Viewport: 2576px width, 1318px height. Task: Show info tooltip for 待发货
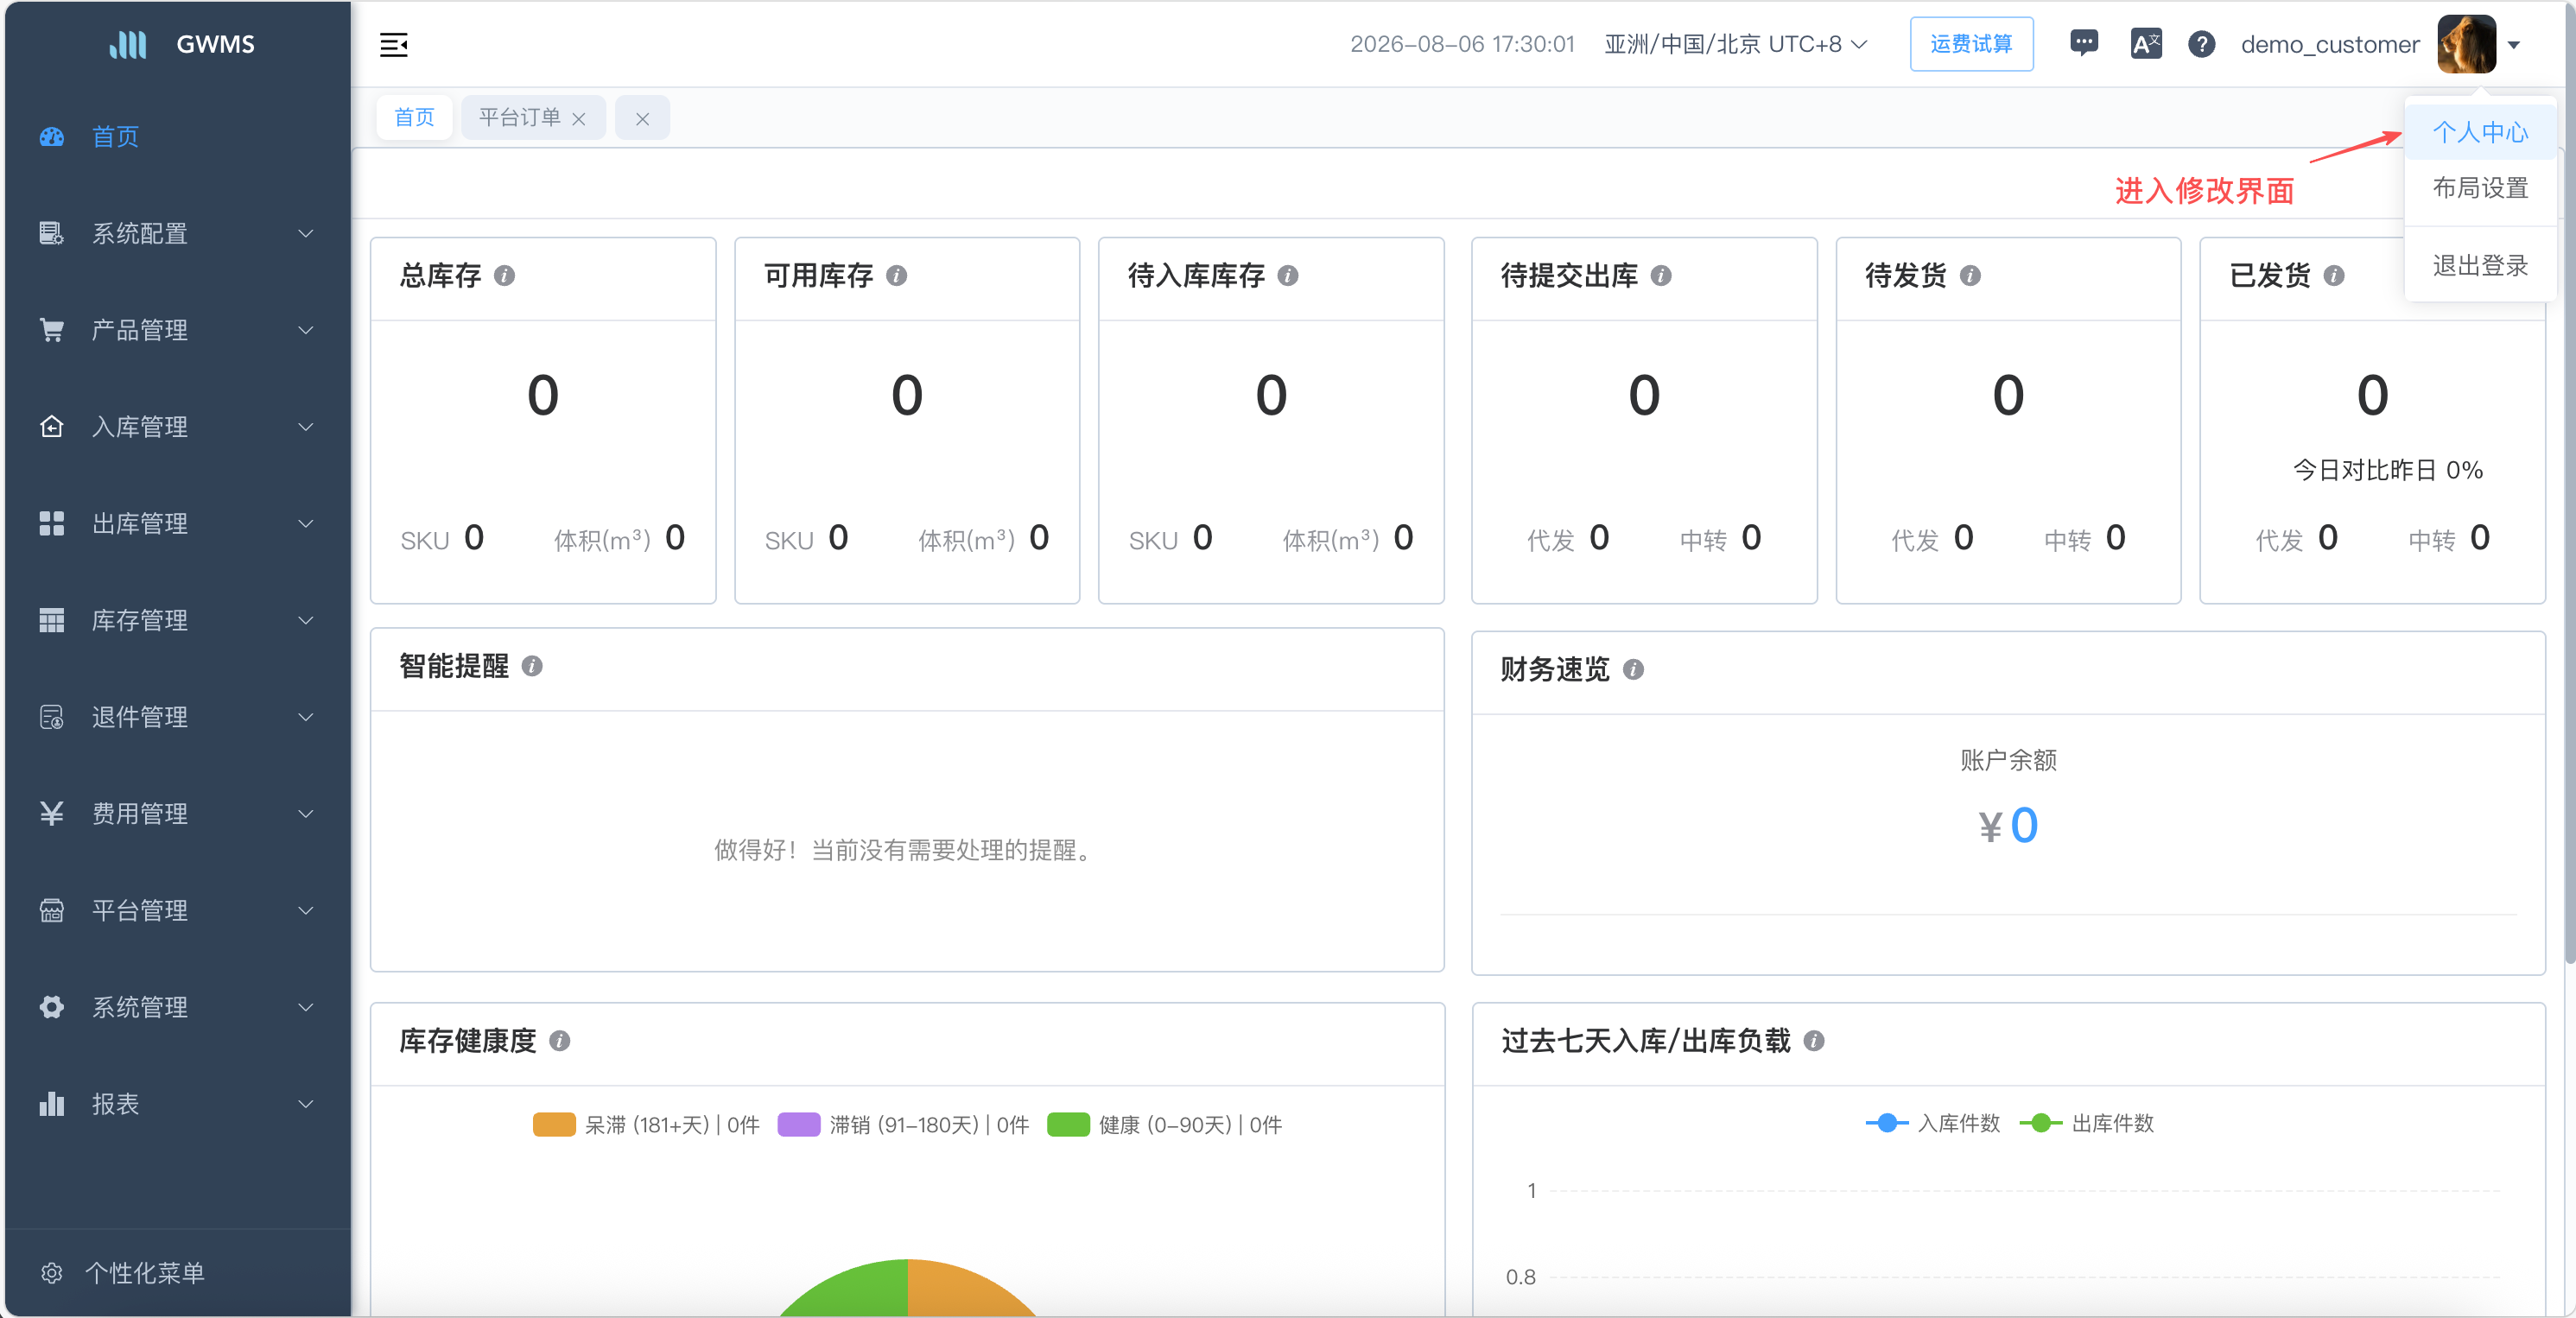click(1970, 276)
